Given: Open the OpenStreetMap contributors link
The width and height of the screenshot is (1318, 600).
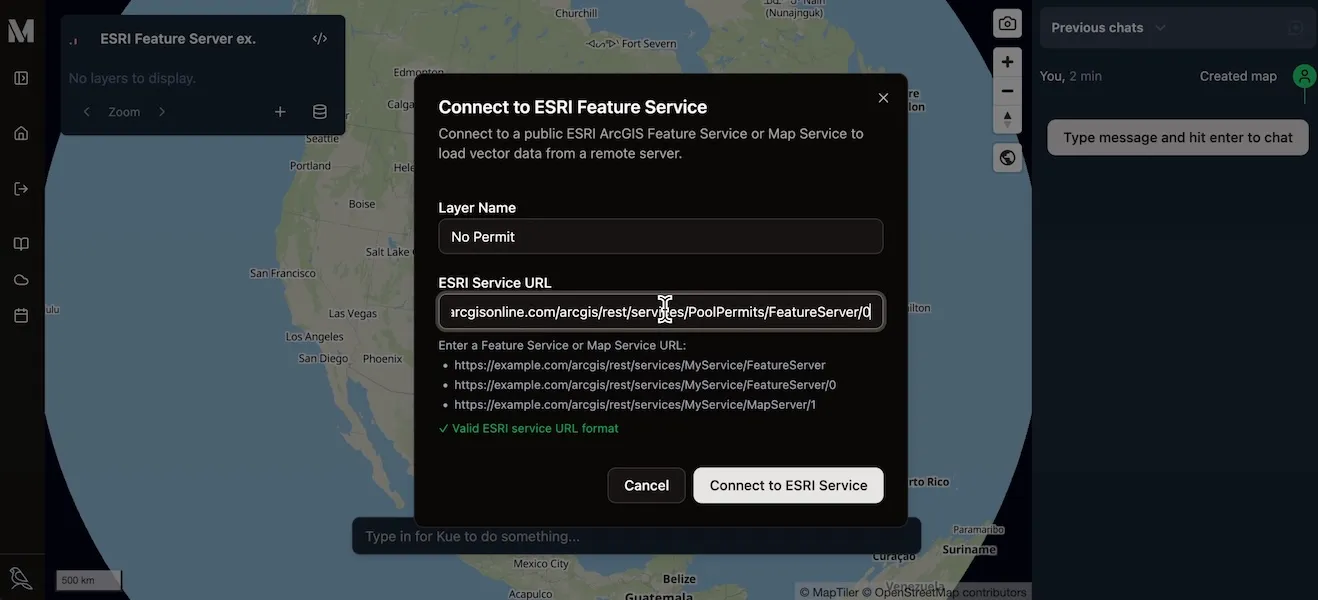Looking at the screenshot, I should [945, 592].
